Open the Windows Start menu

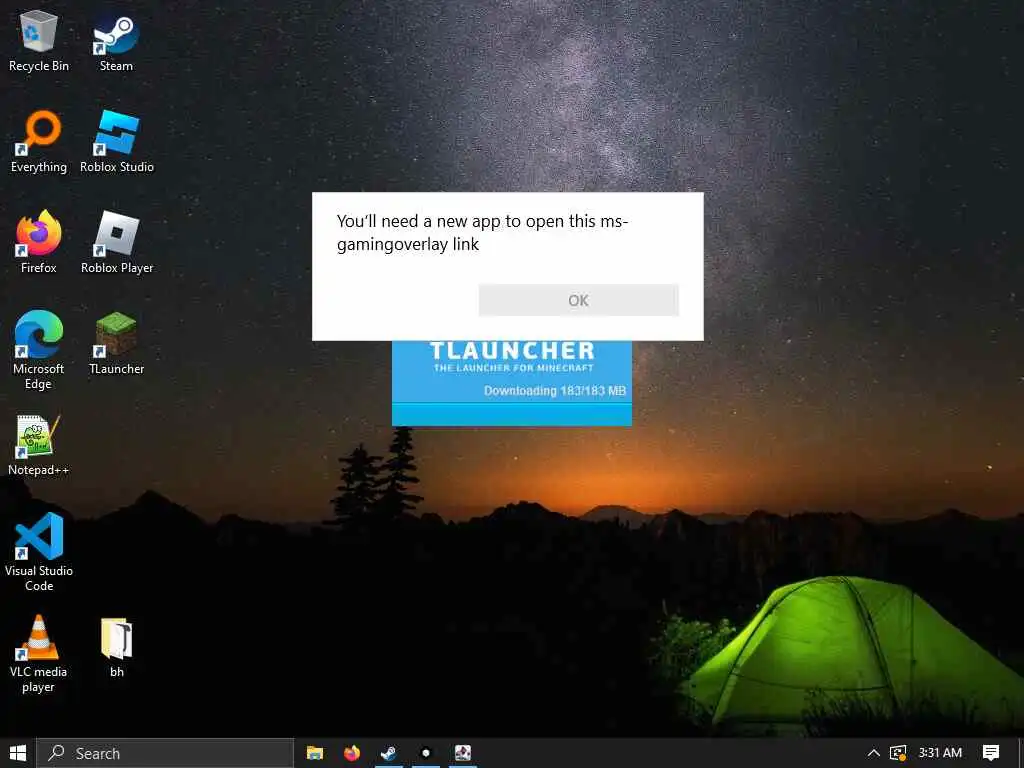18,753
